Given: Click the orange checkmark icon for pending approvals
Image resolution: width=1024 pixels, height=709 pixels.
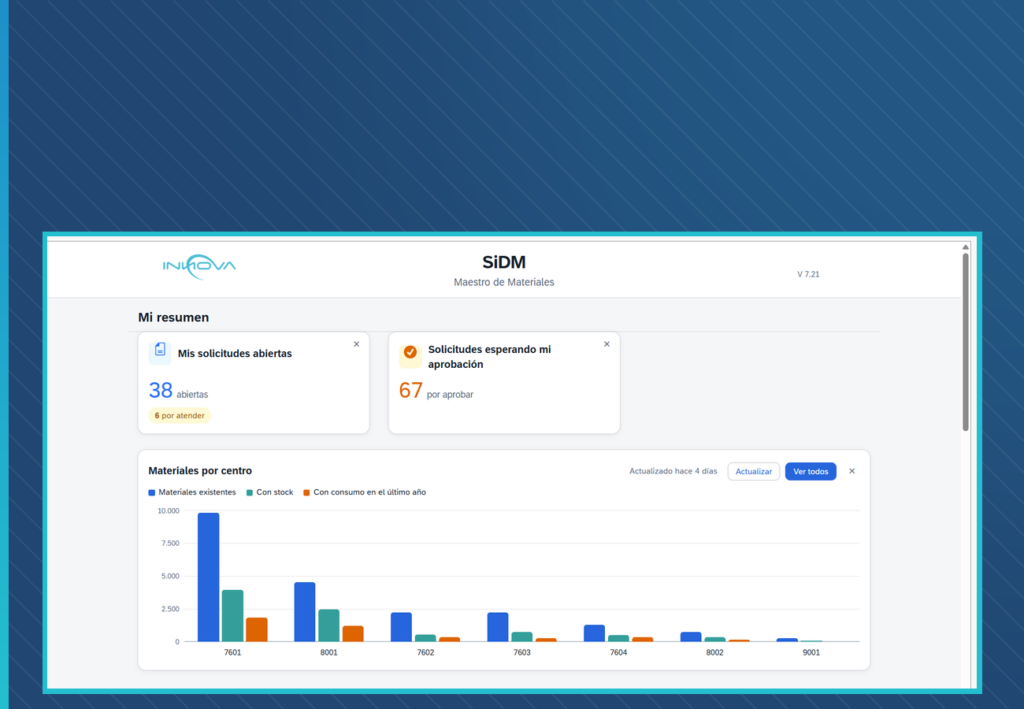Looking at the screenshot, I should coord(410,353).
